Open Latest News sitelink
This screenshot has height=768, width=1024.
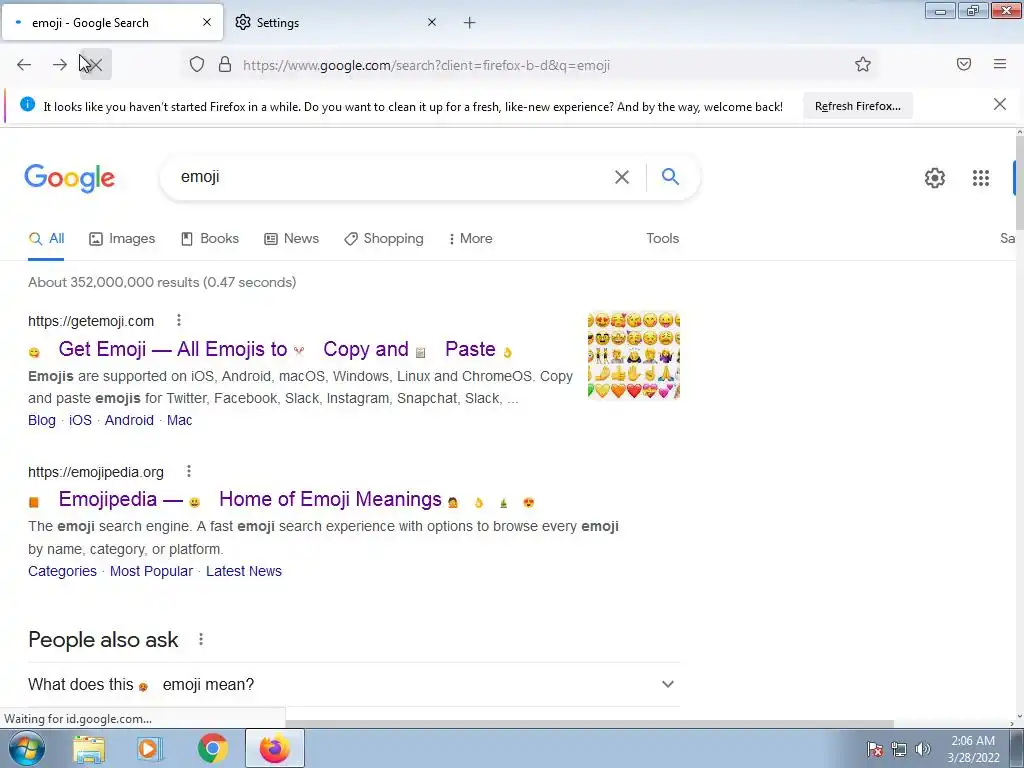point(244,571)
